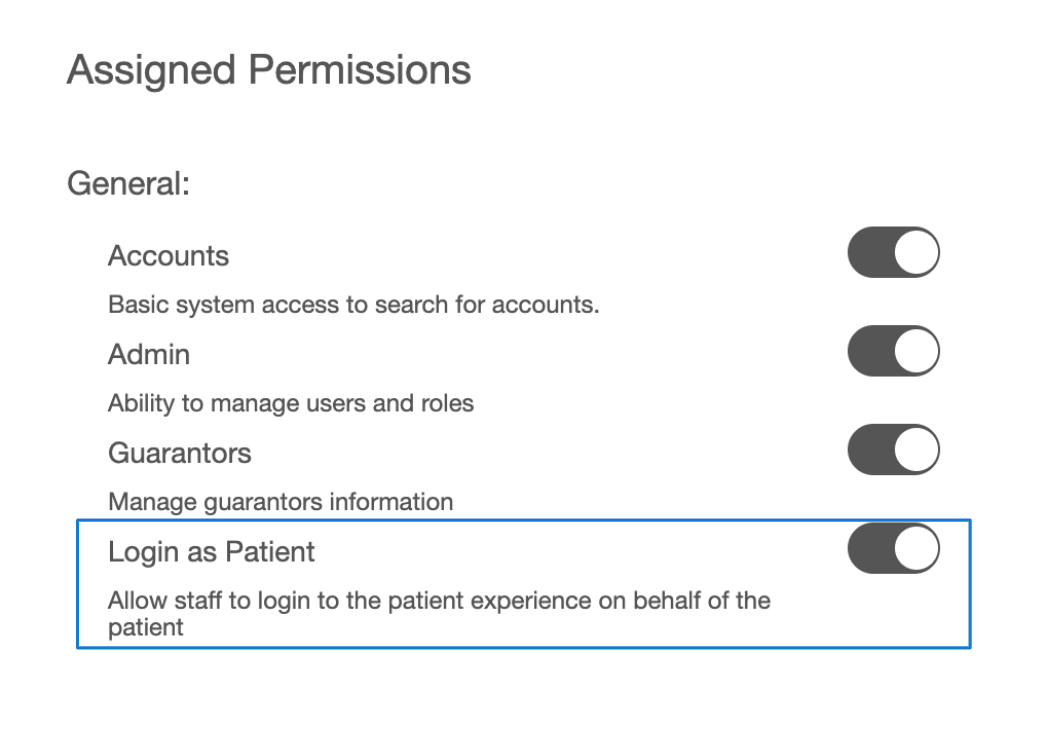
Task: Click the Guarantors description text
Action: tap(280, 502)
